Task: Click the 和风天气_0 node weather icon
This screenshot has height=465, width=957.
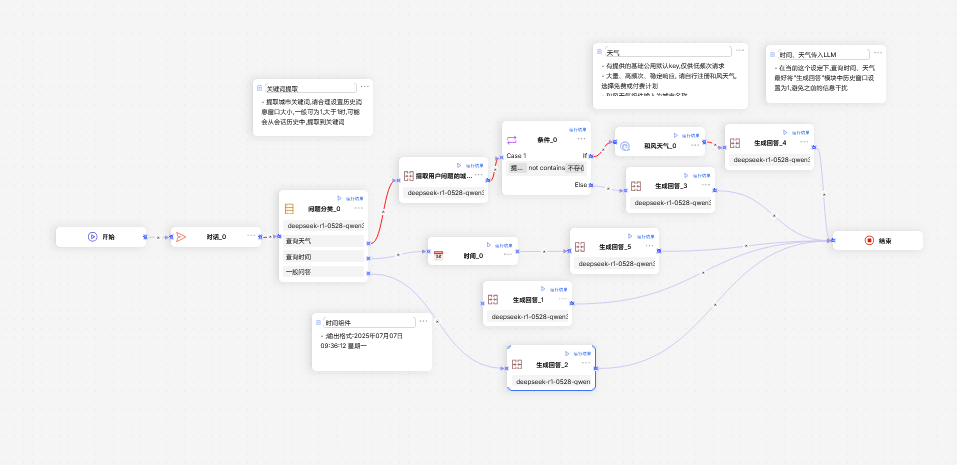Action: (x=625, y=146)
